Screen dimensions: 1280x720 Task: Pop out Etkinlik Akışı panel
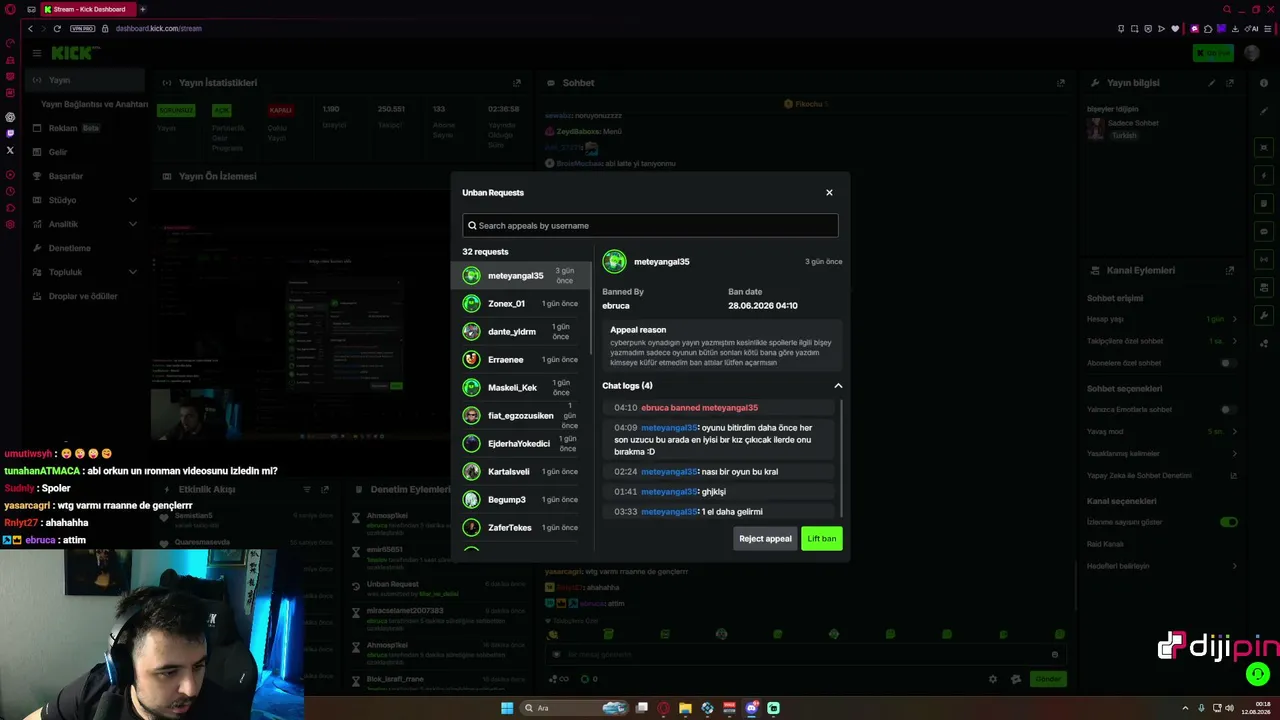click(x=325, y=490)
